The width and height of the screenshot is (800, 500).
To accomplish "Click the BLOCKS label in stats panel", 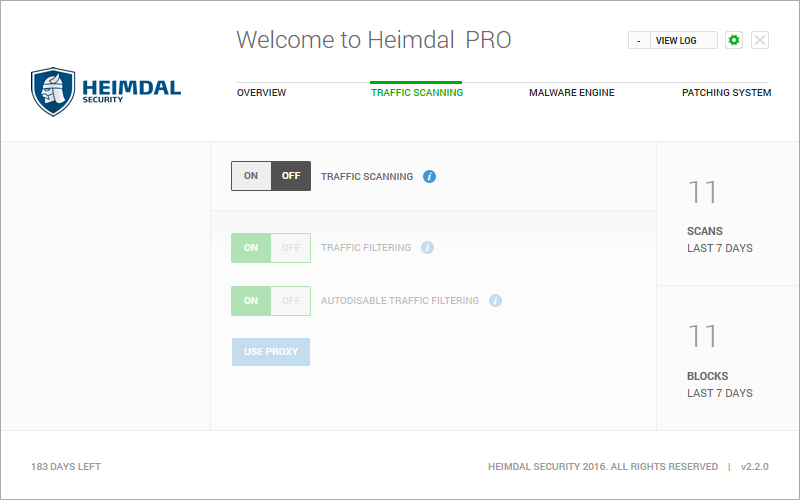I will [x=707, y=376].
